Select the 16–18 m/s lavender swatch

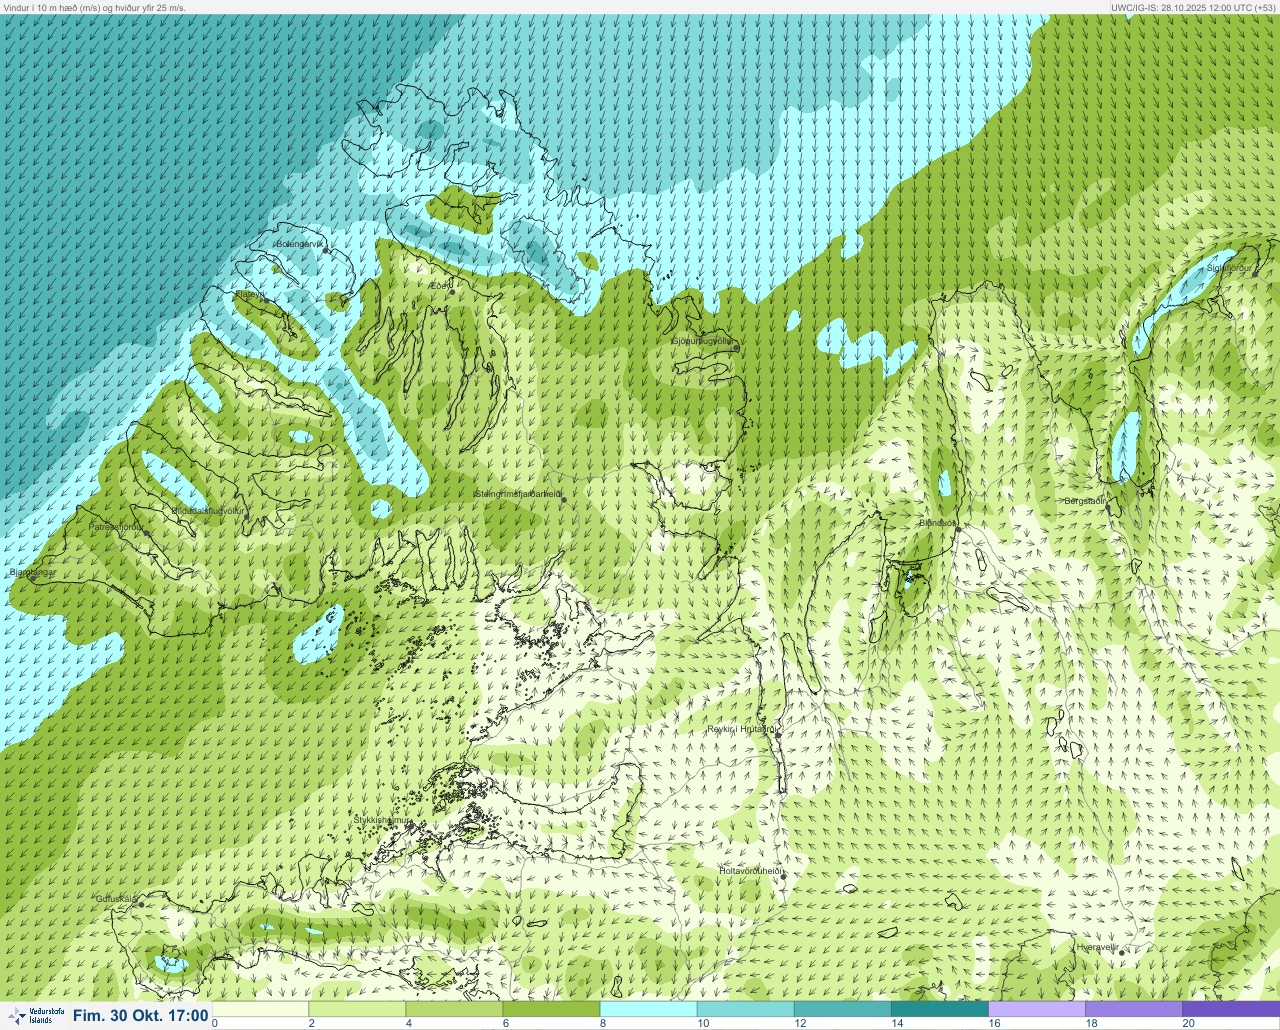(x=1038, y=1009)
